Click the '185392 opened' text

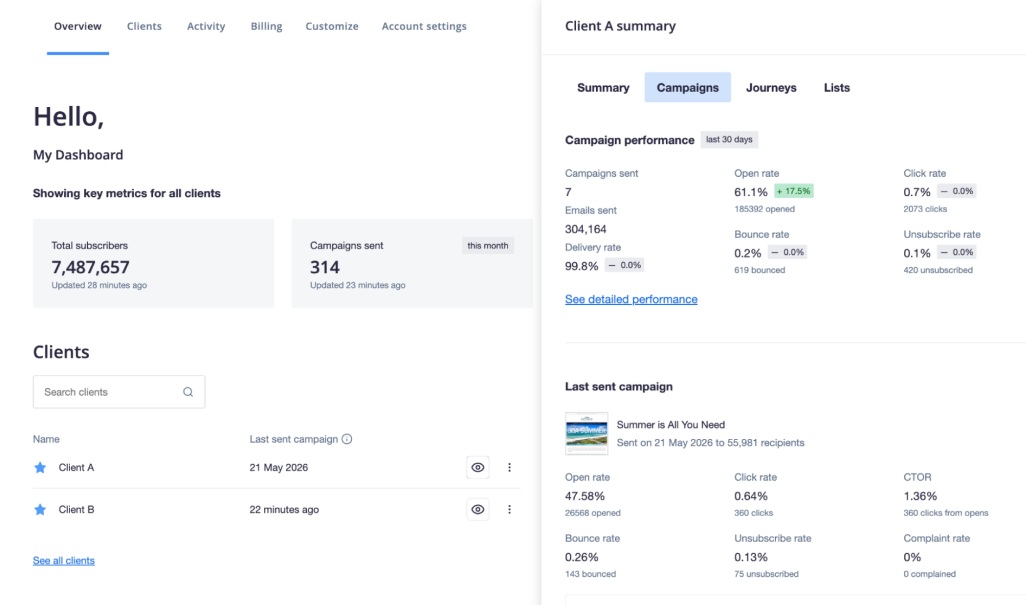point(764,209)
